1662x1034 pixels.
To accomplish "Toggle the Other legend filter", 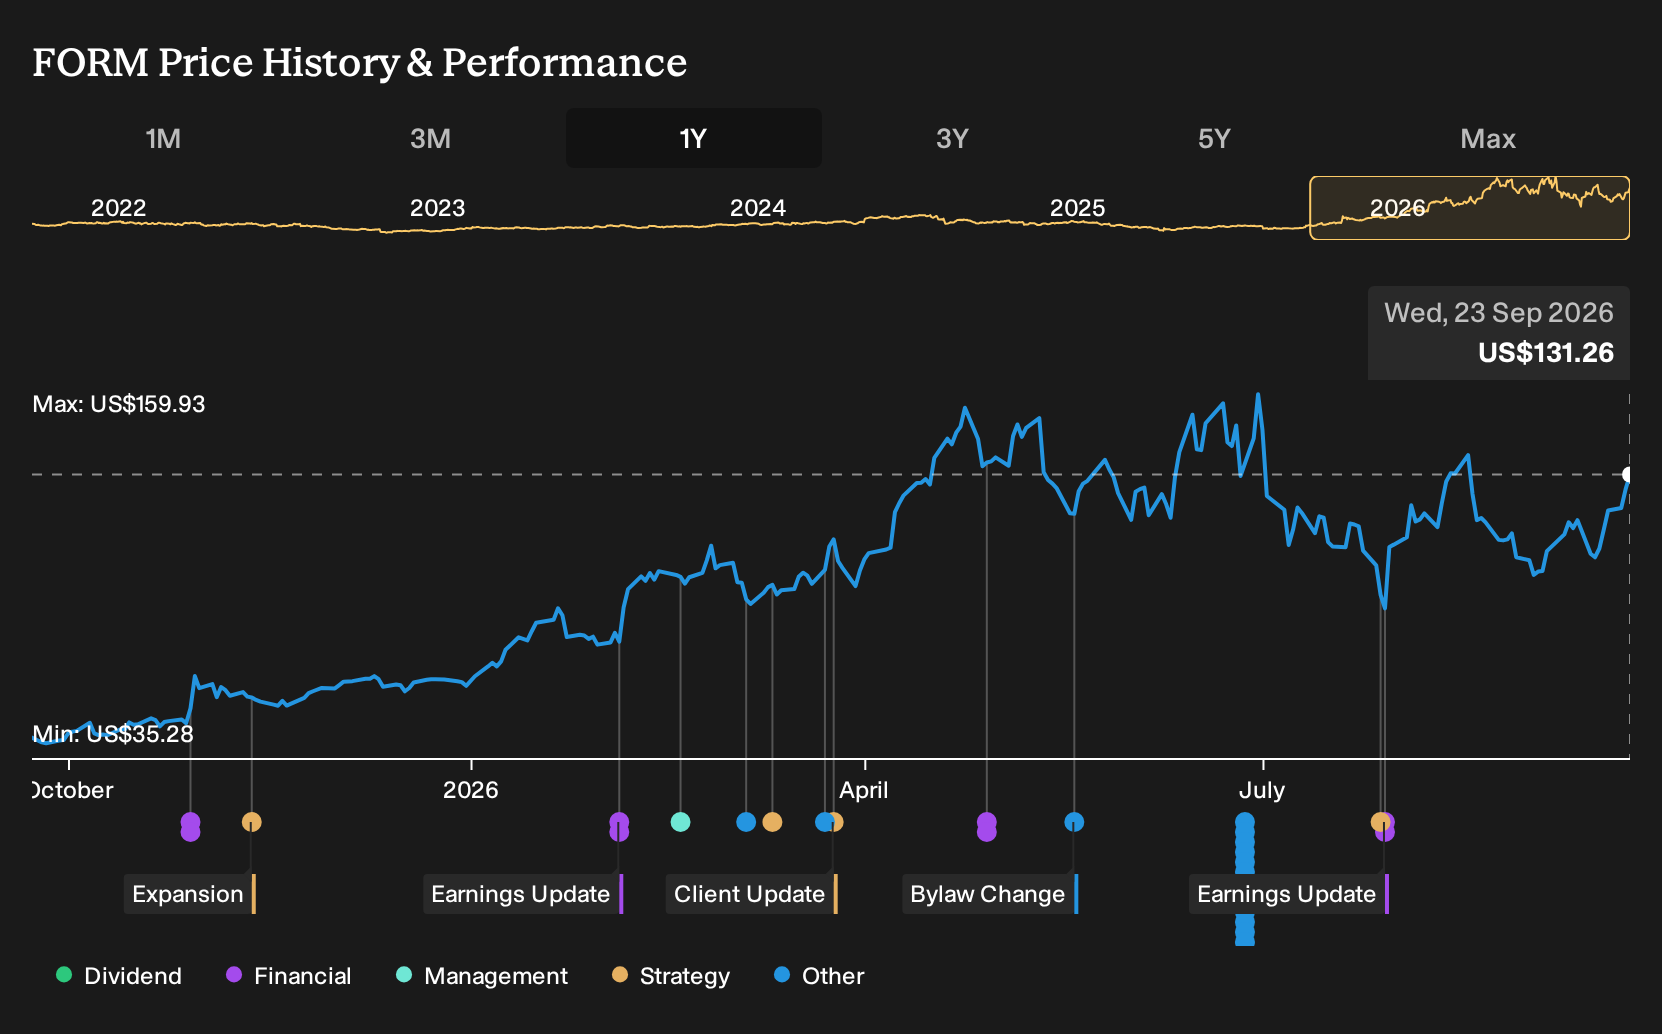I will pyautogui.click(x=819, y=976).
